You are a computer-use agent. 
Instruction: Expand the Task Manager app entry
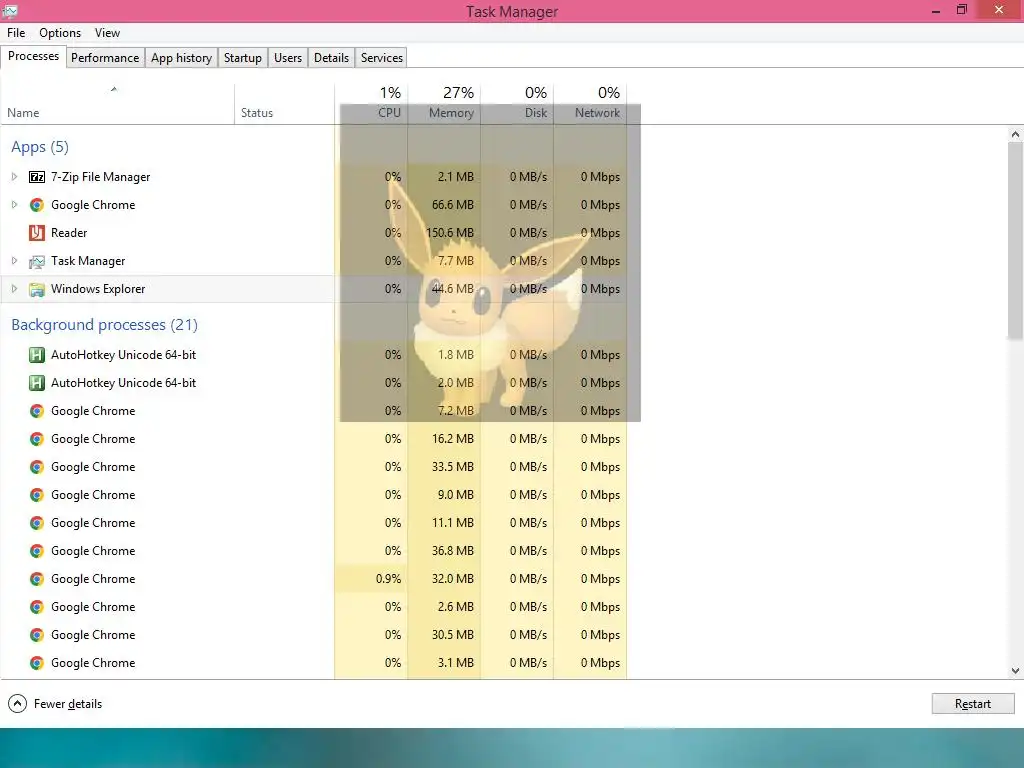[14, 261]
